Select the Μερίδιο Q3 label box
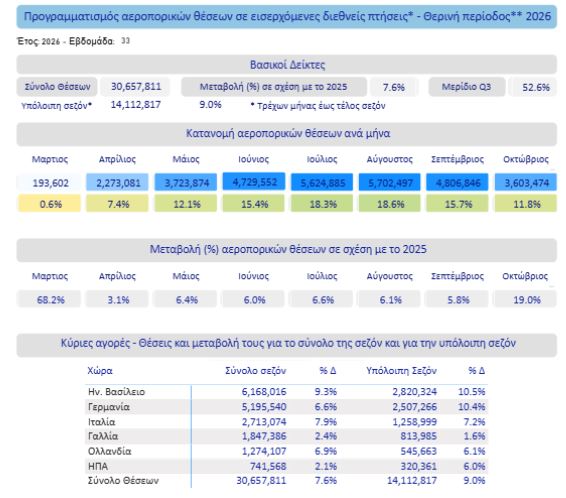Viewport: 566px width, 498px height. pos(466,87)
